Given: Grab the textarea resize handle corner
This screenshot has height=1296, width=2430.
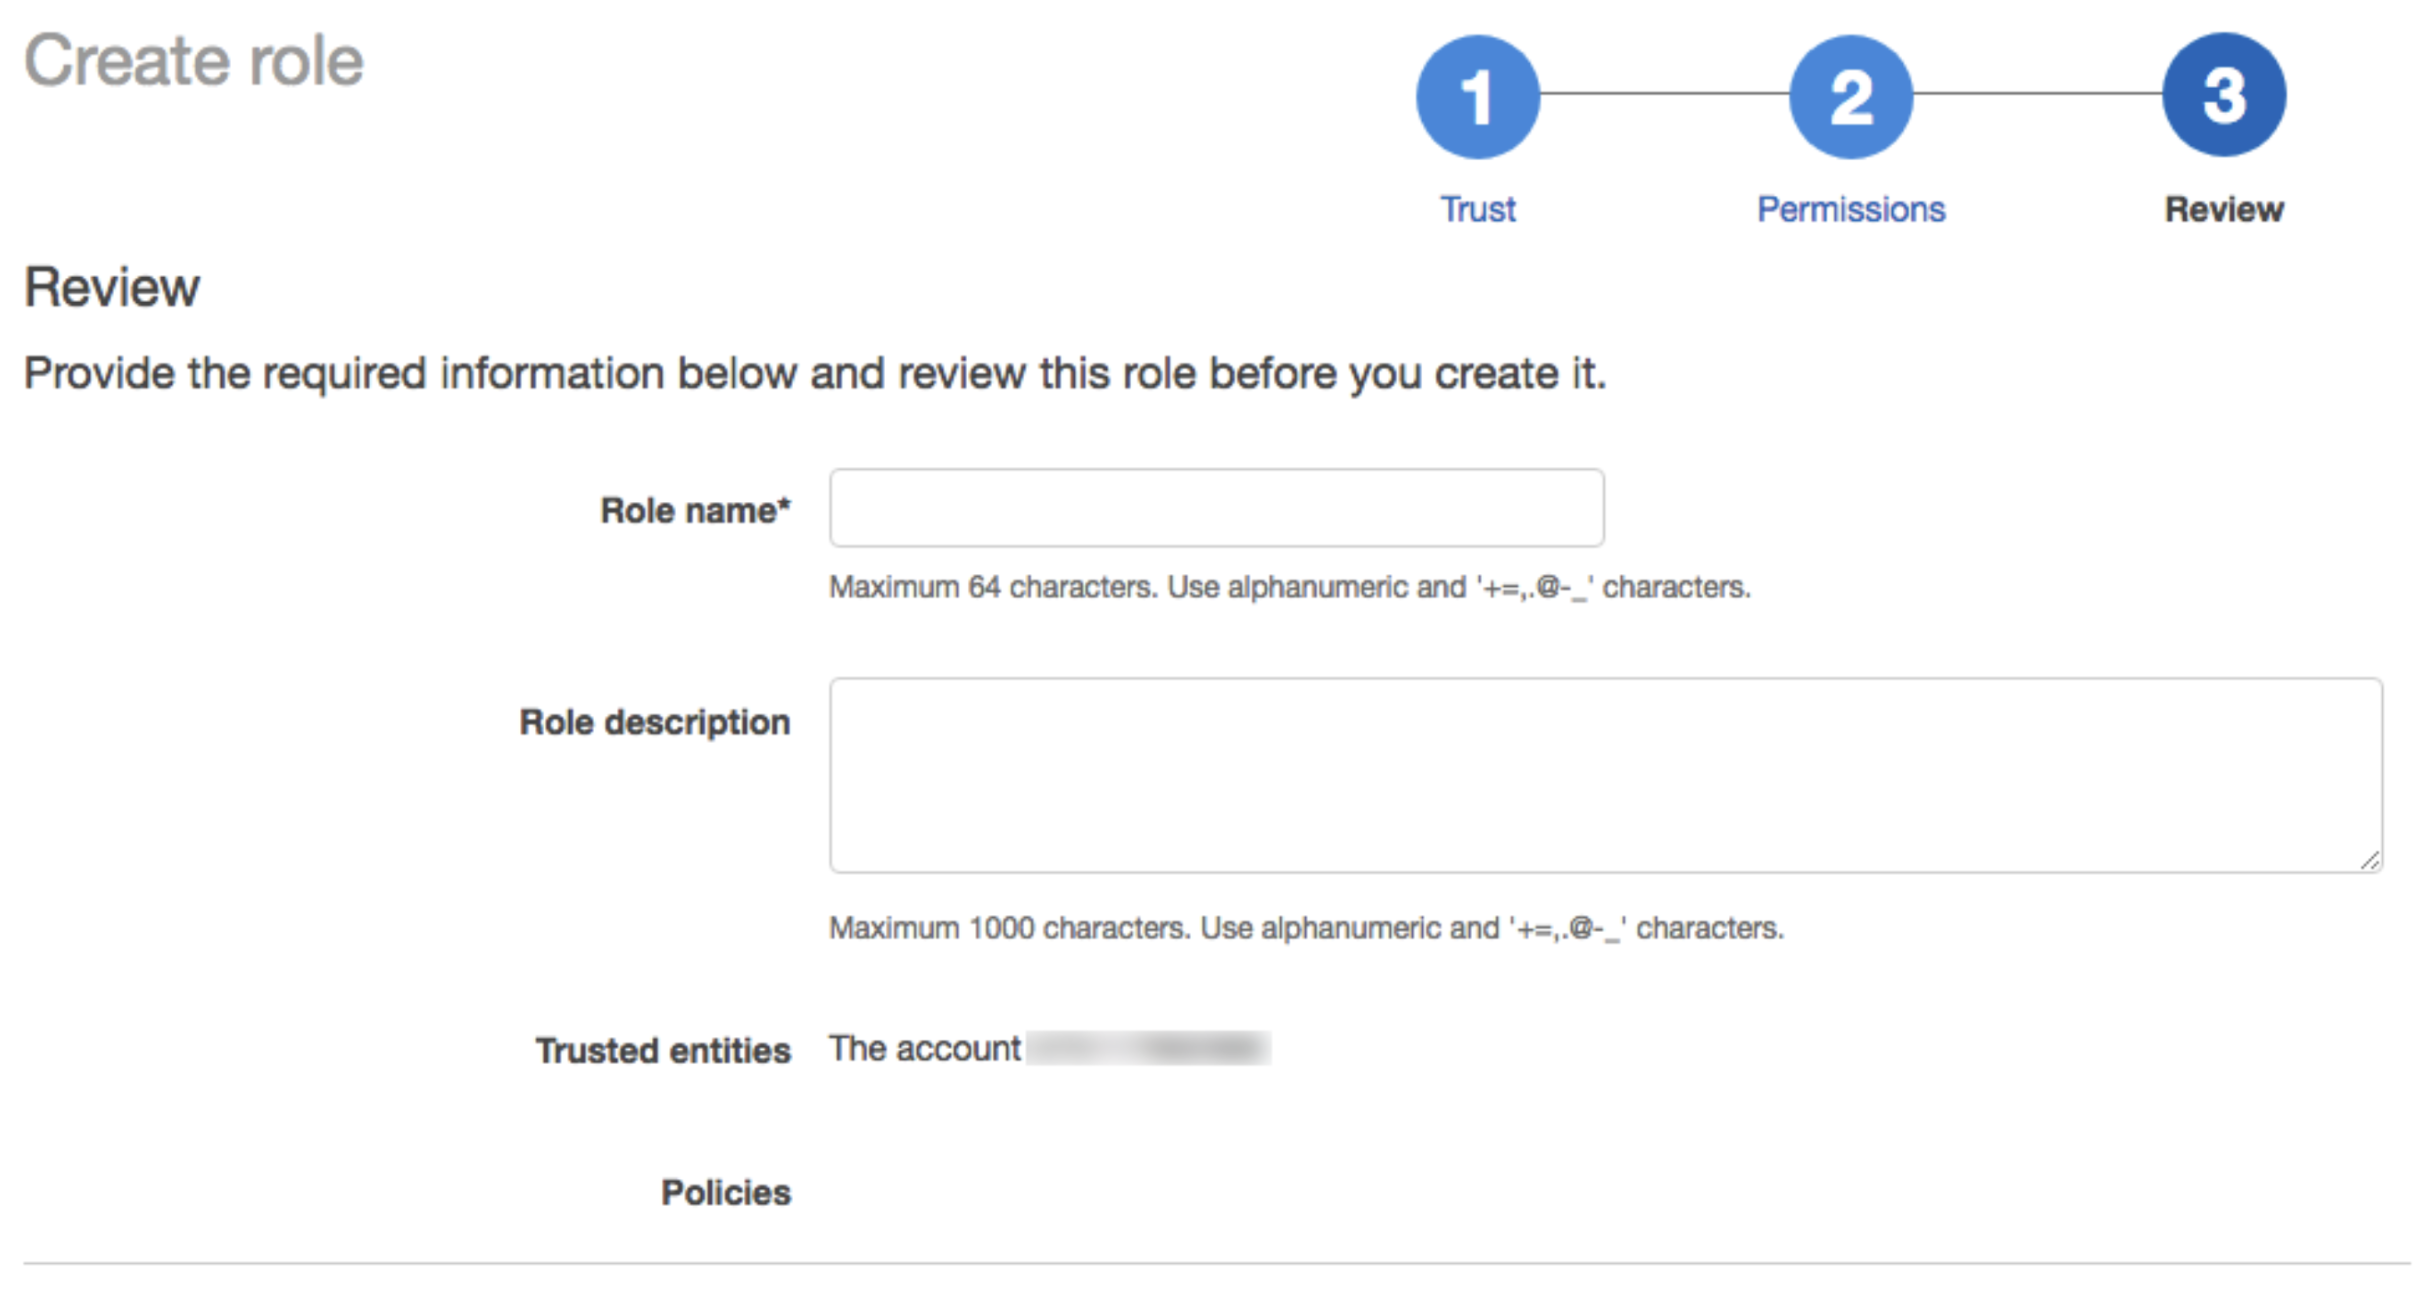Looking at the screenshot, I should click(x=2370, y=860).
